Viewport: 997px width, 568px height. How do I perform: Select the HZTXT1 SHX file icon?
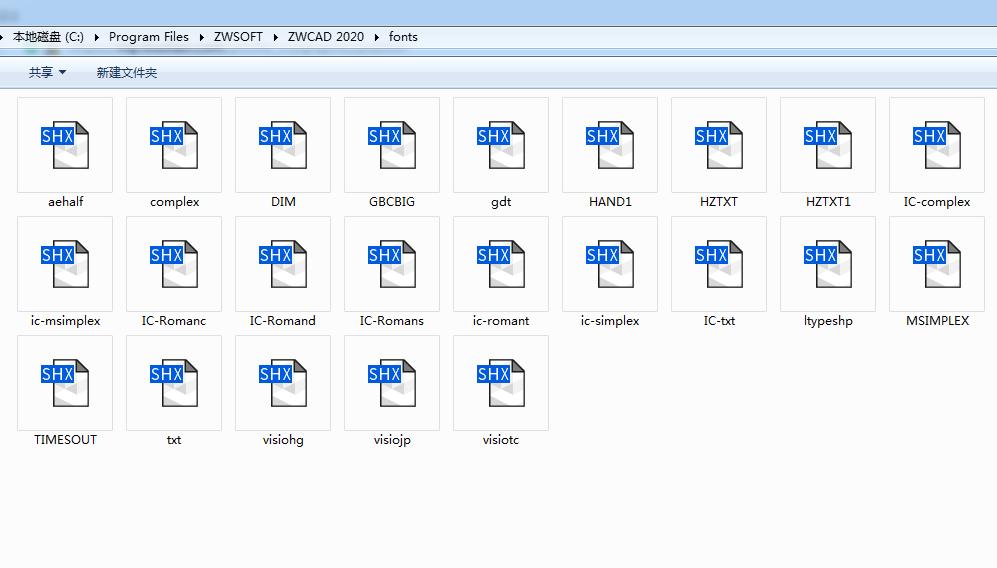pos(828,145)
